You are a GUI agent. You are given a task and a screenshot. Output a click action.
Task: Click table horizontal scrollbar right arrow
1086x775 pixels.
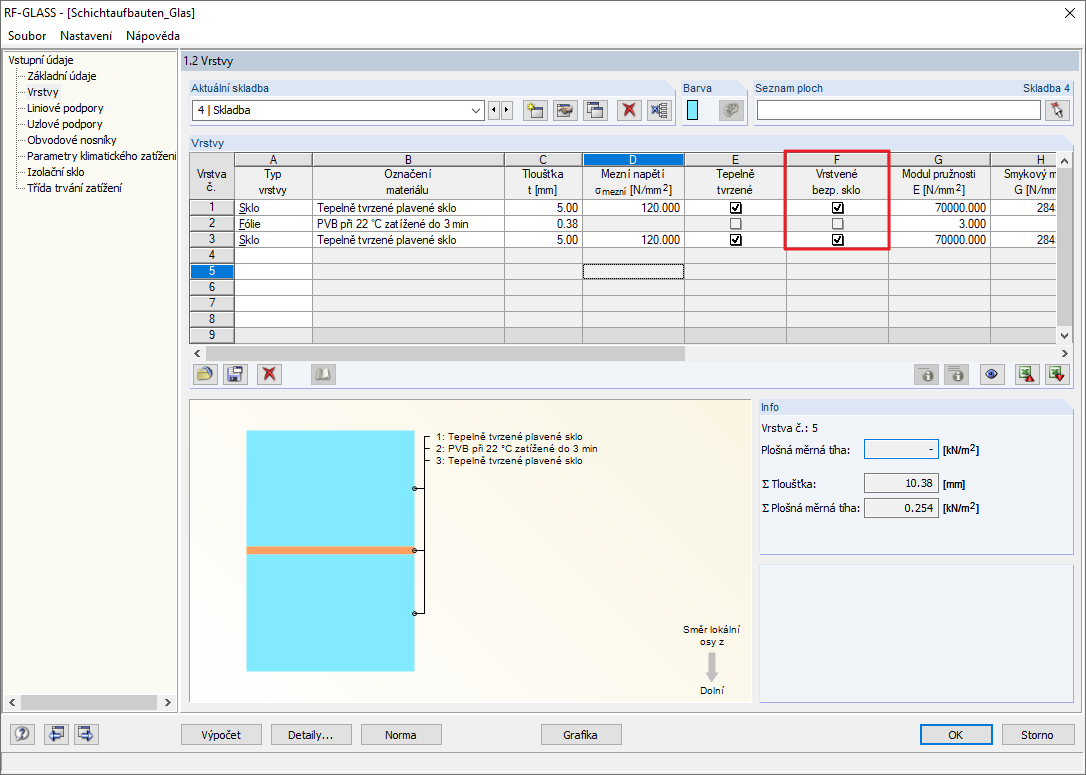coord(1065,353)
